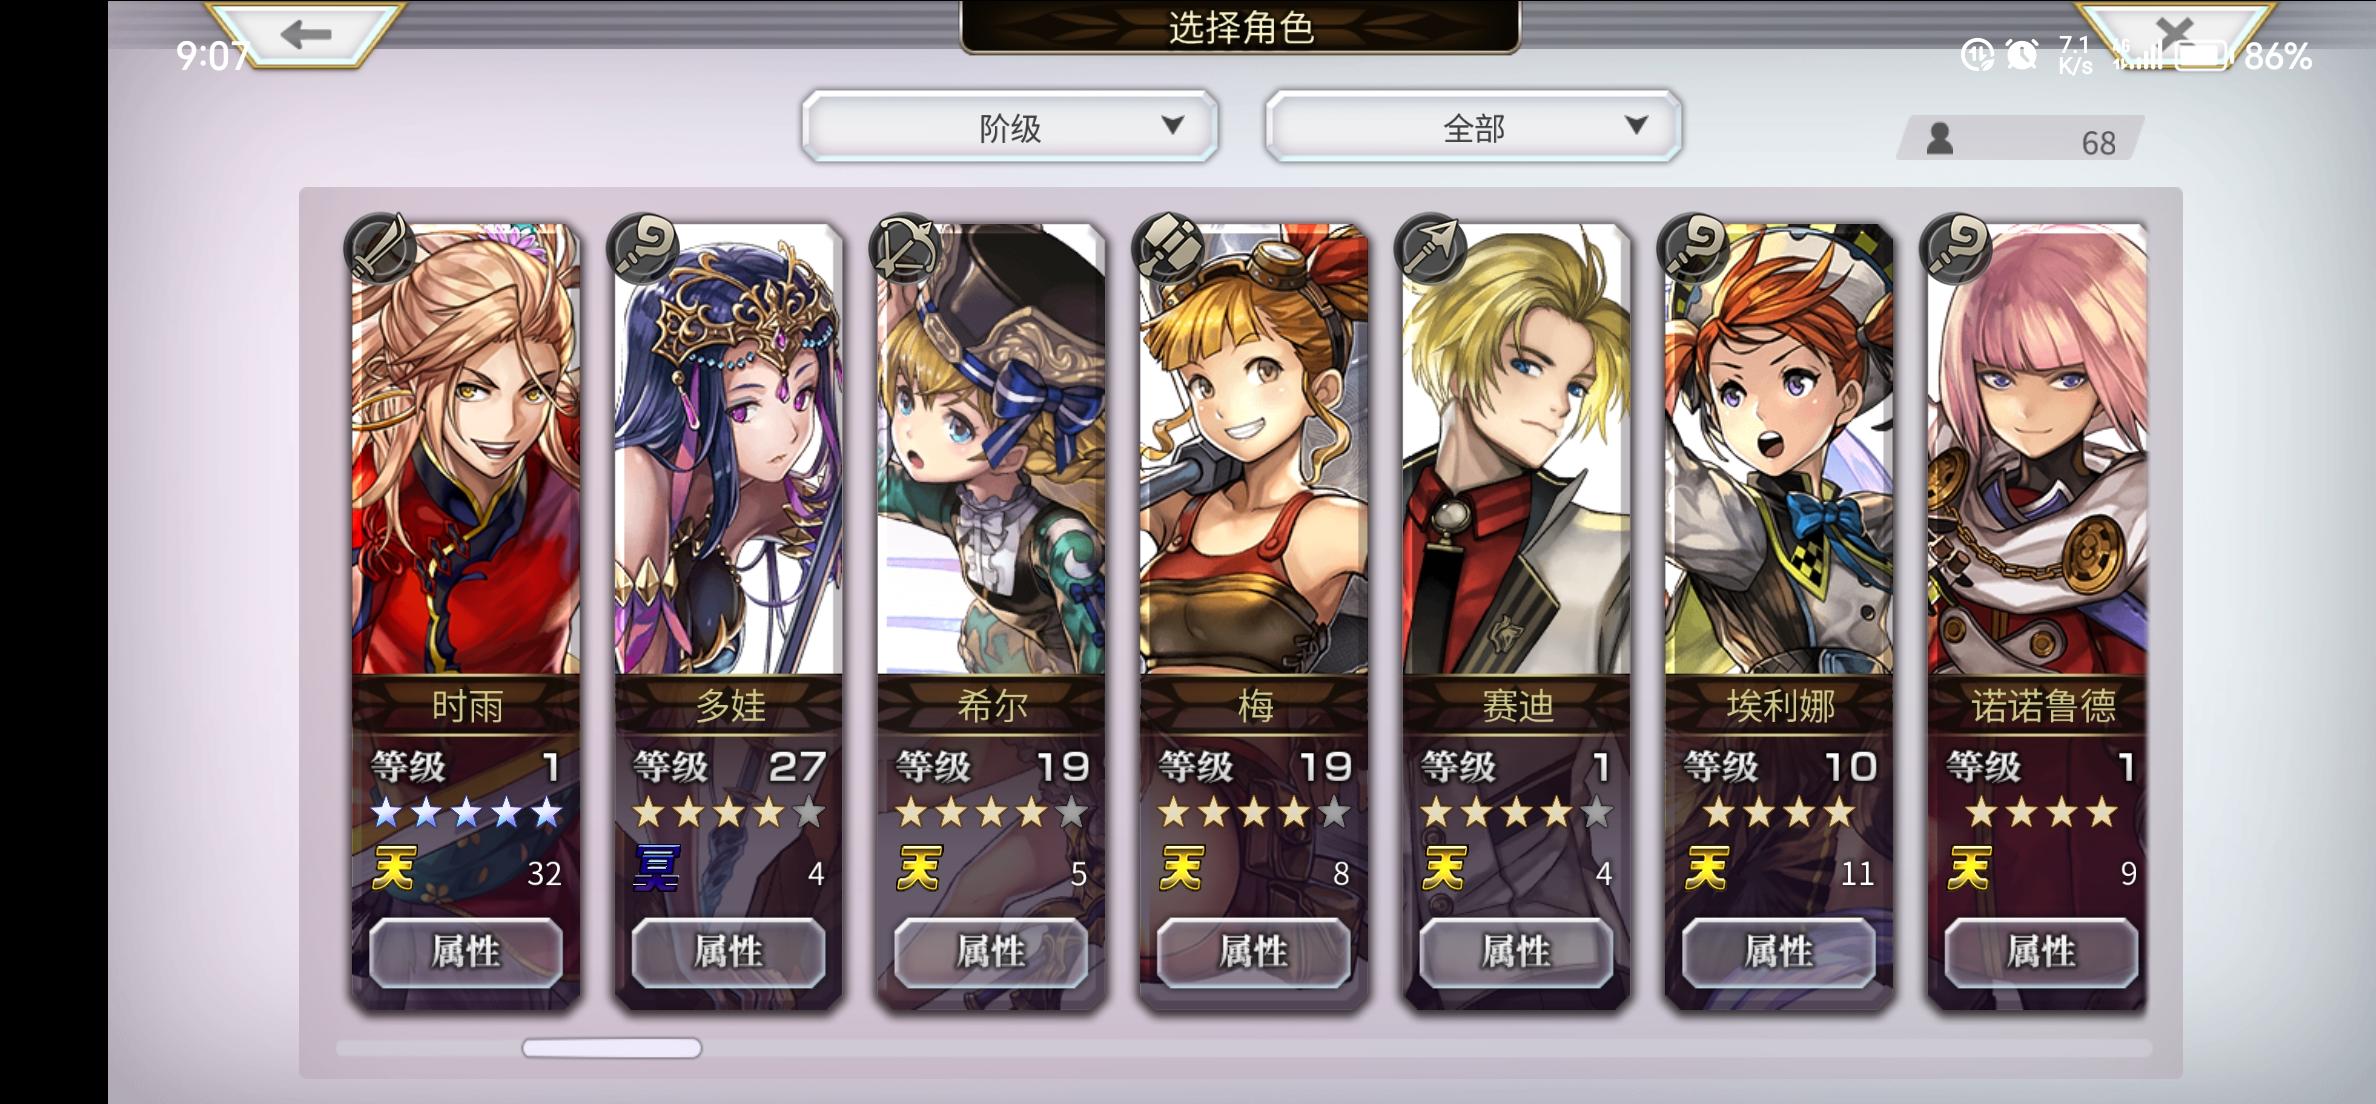This screenshot has height=1104, width=2376.
Task: Click the character count icon showing 68
Action: click(x=1940, y=139)
